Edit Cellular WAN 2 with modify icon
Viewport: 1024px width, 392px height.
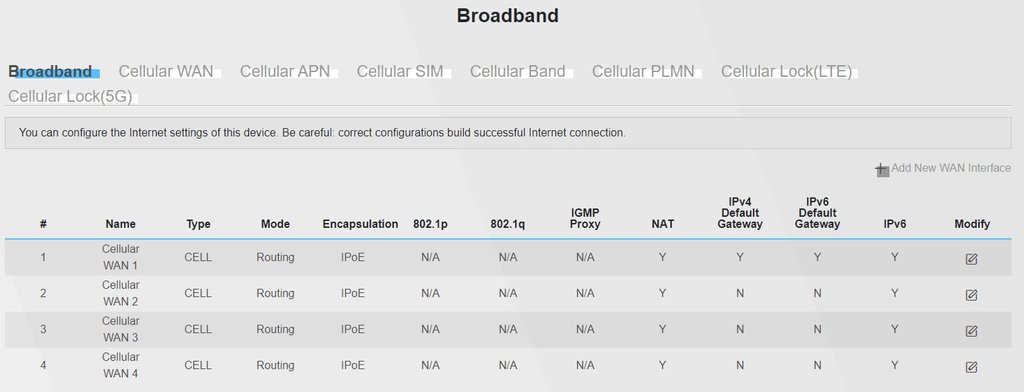pos(971,295)
